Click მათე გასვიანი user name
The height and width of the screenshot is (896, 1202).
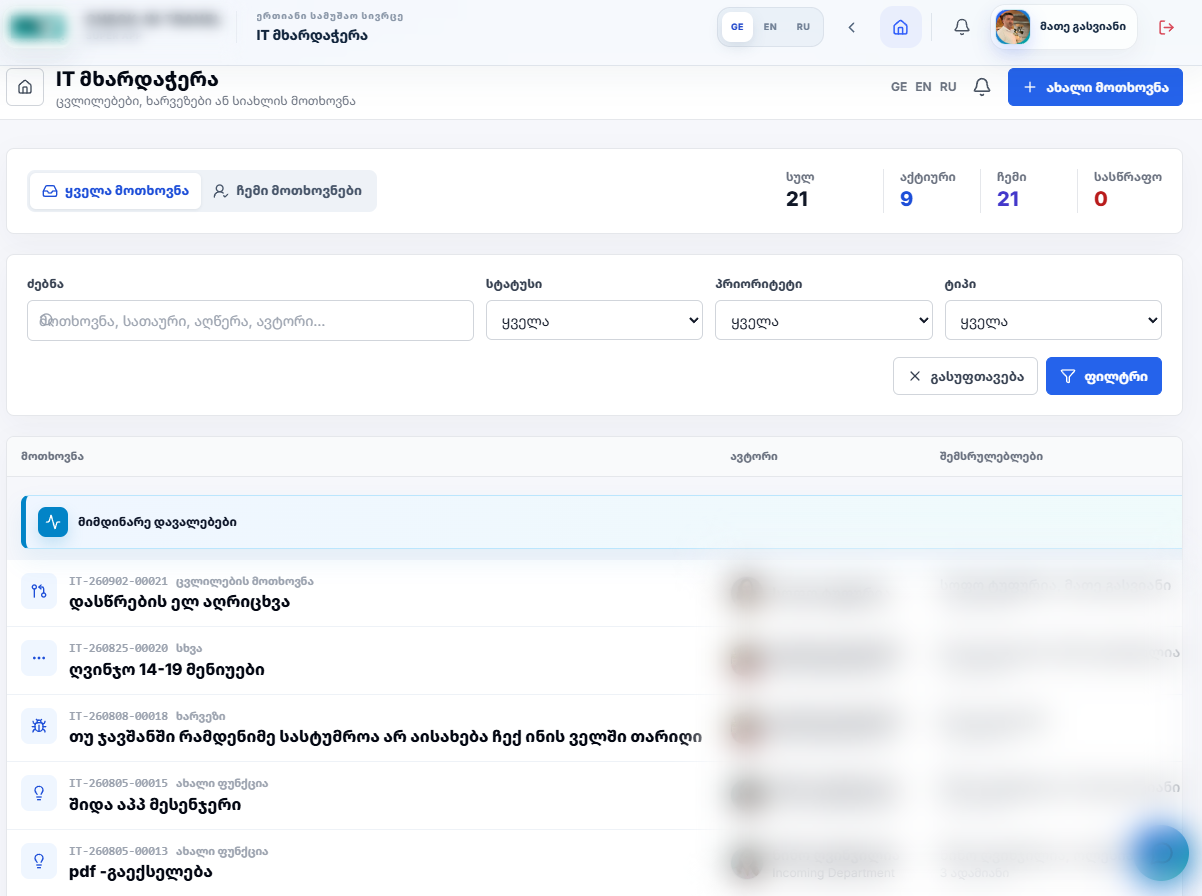(x=1083, y=27)
